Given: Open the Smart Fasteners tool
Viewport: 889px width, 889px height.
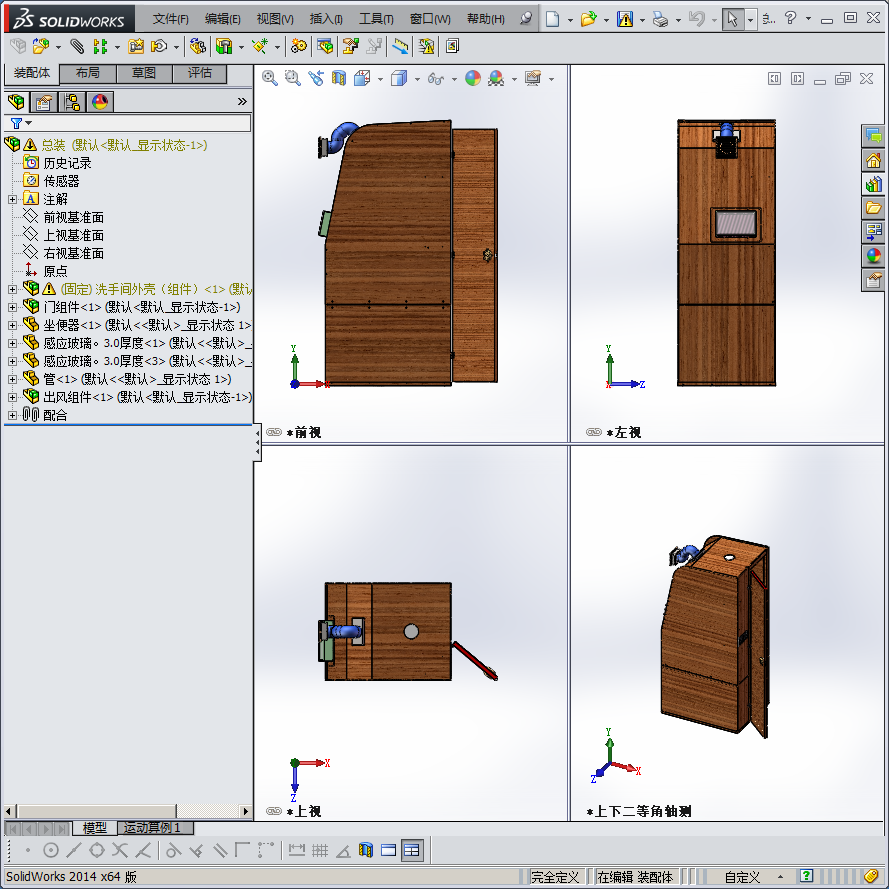Looking at the screenshot, I should pyautogui.click(x=136, y=46).
